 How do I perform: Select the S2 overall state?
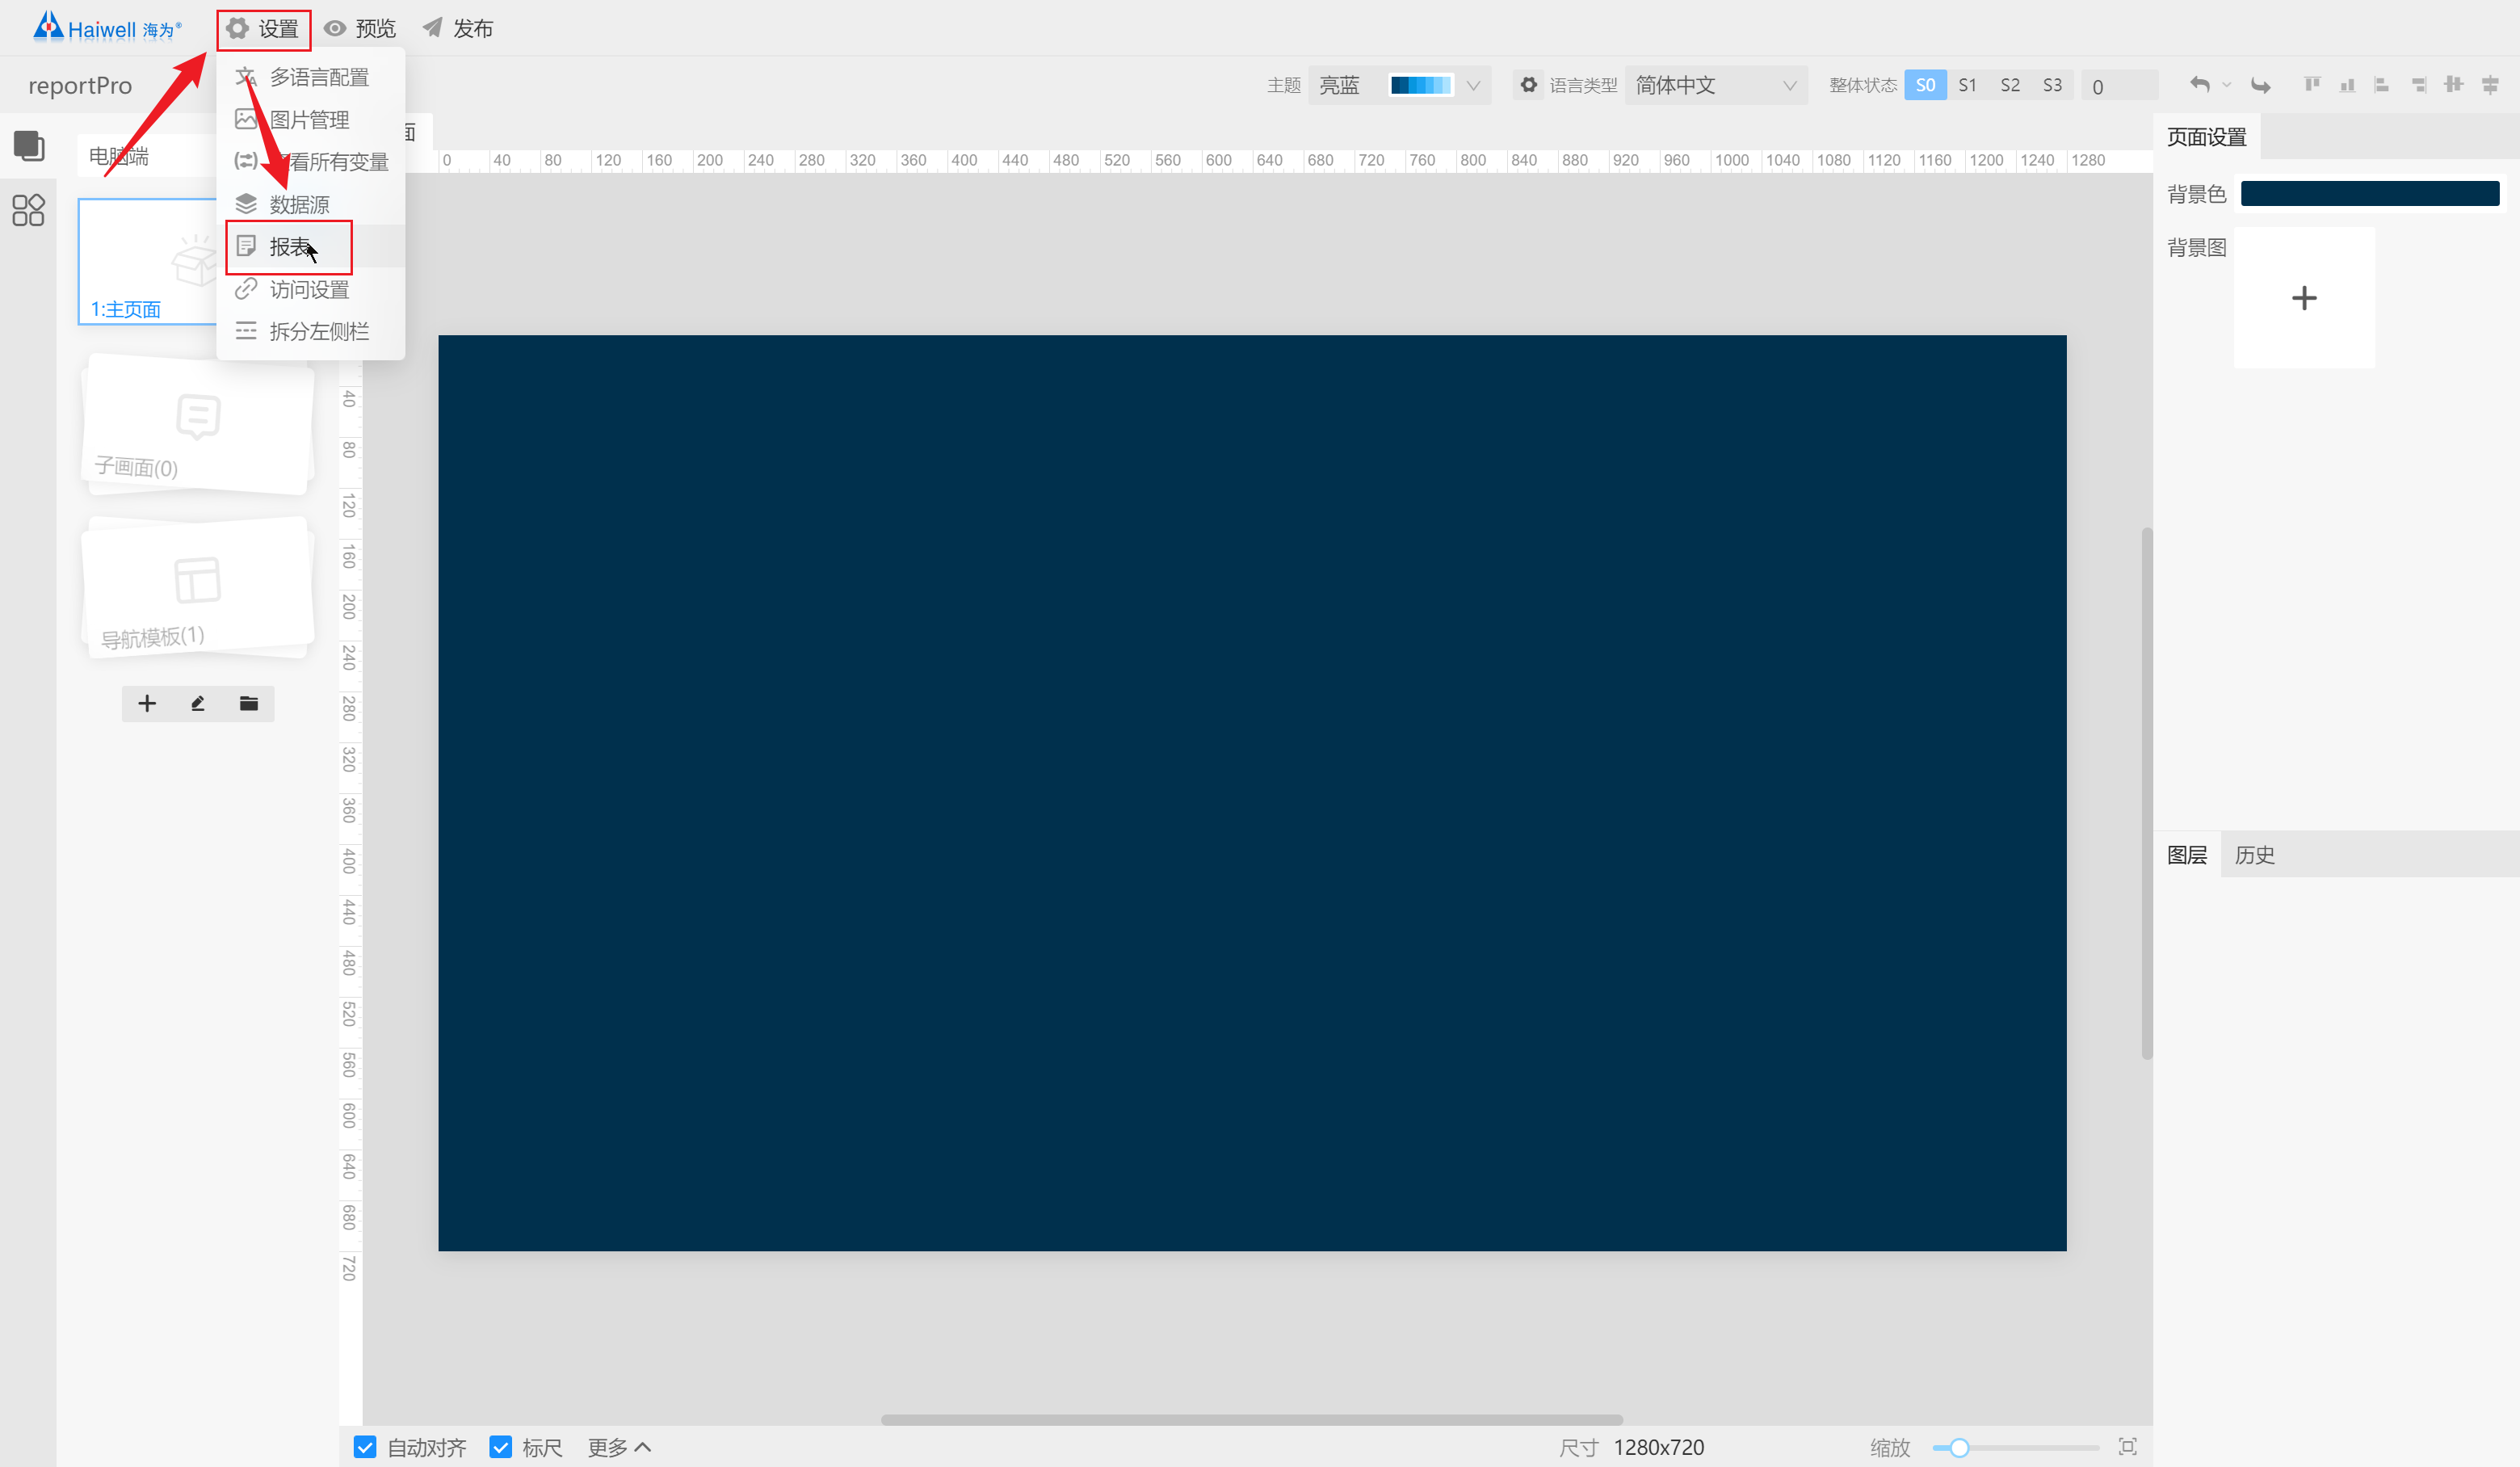[x=2009, y=85]
